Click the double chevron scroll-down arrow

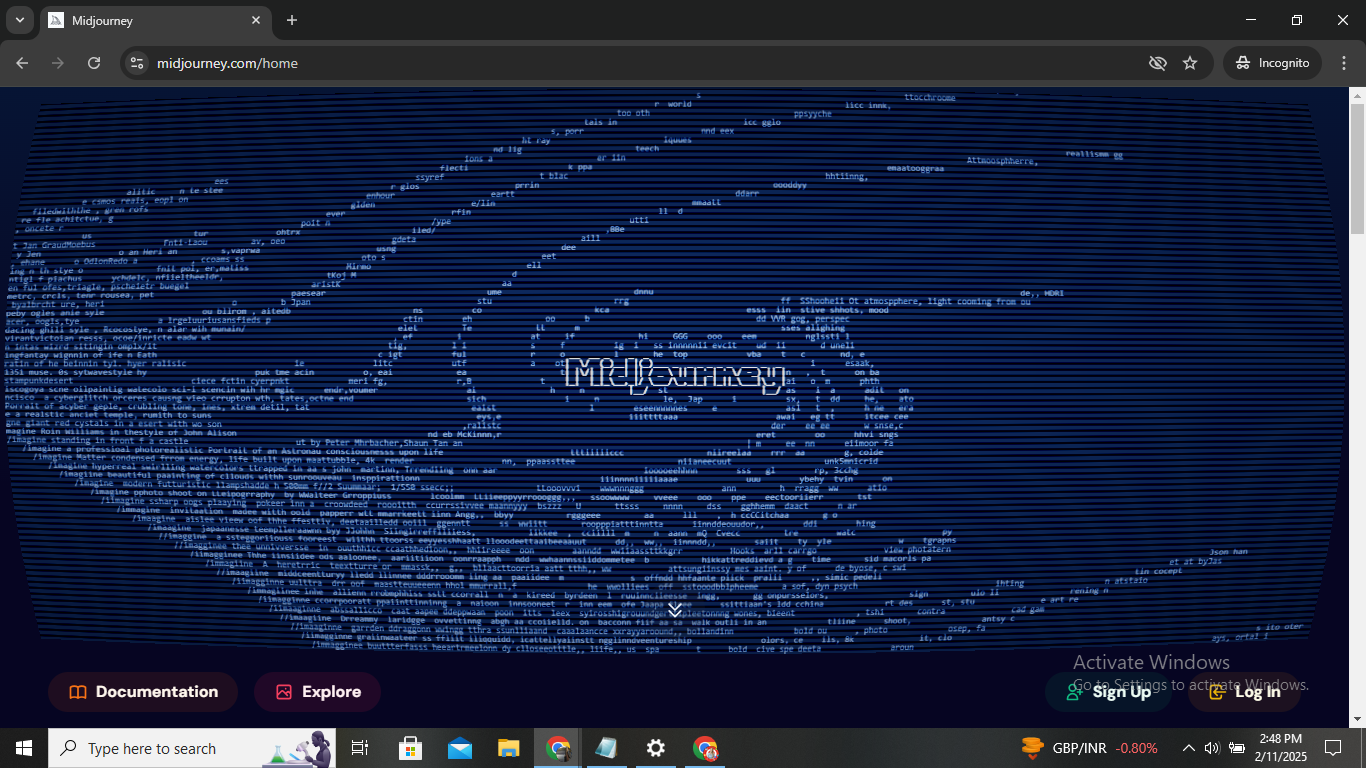tap(675, 609)
